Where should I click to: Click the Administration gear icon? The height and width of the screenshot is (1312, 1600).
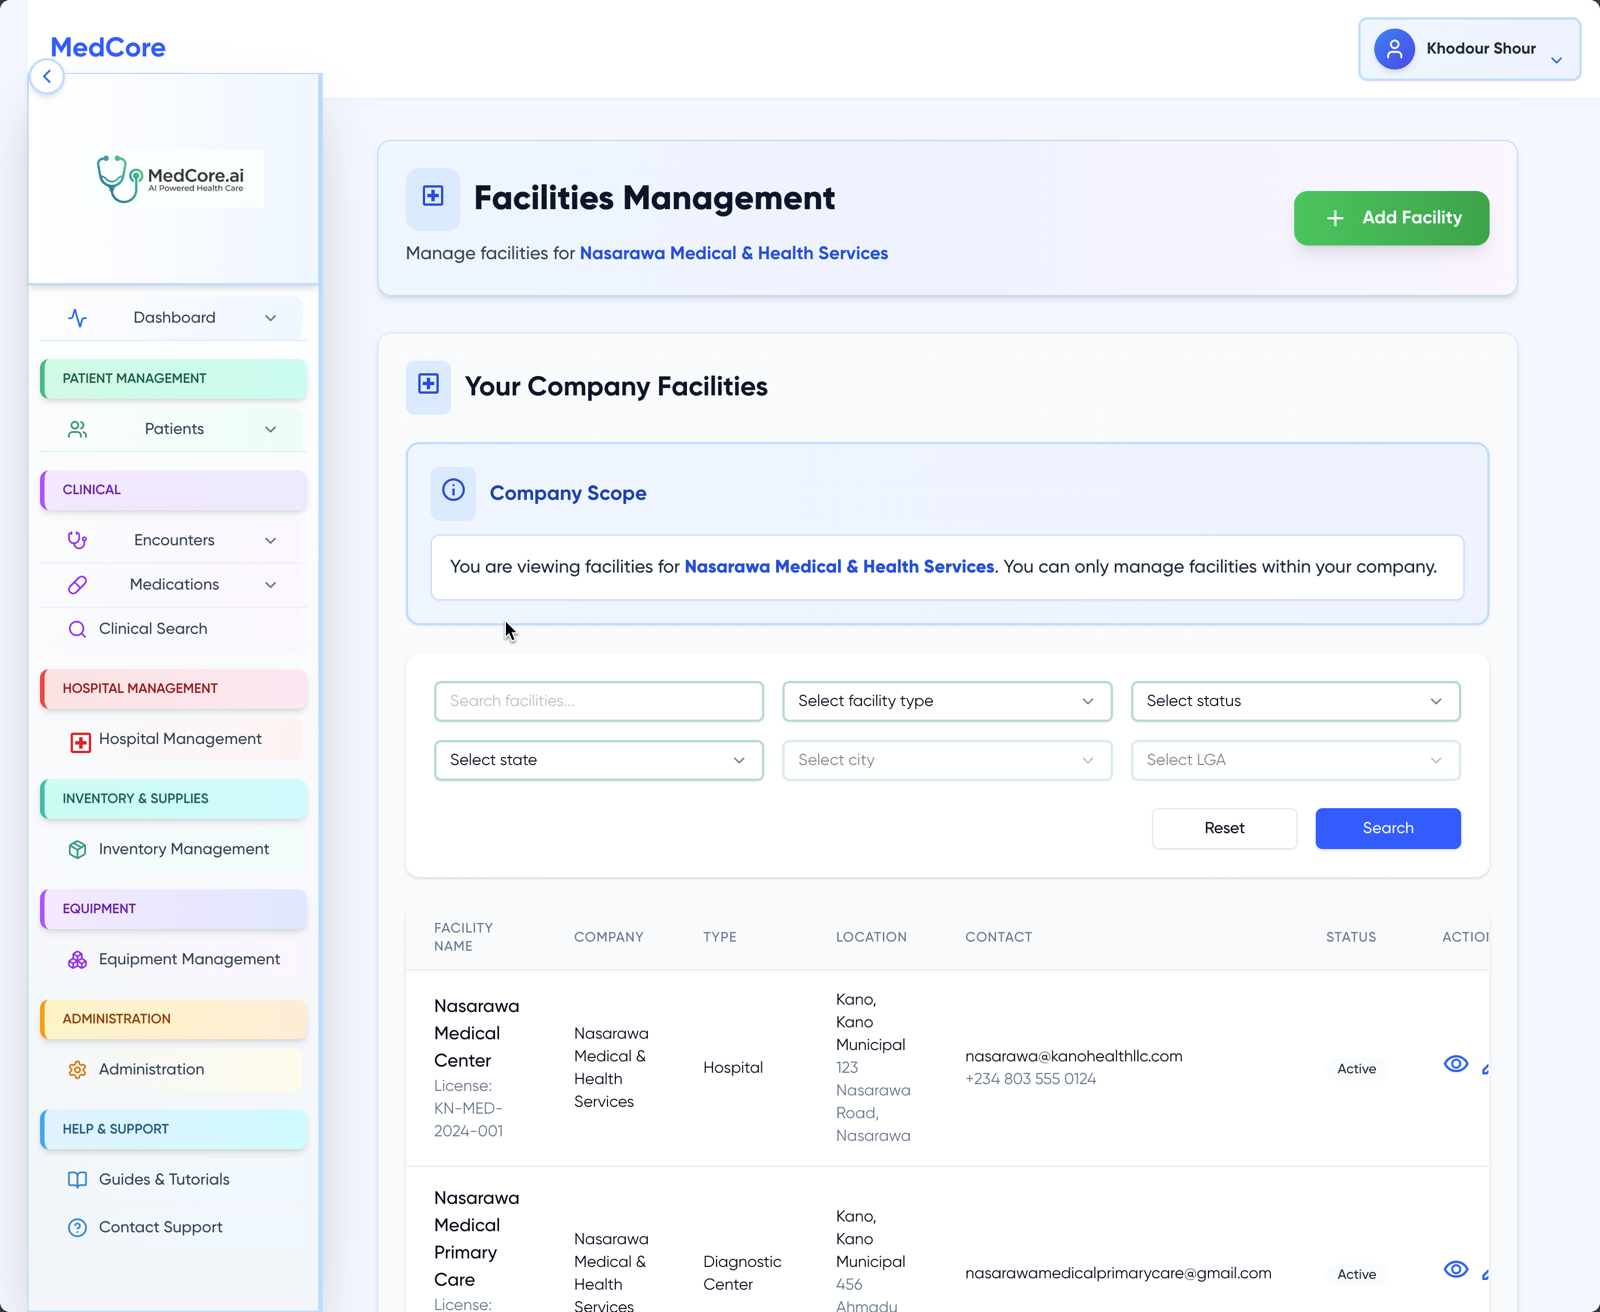77,1069
